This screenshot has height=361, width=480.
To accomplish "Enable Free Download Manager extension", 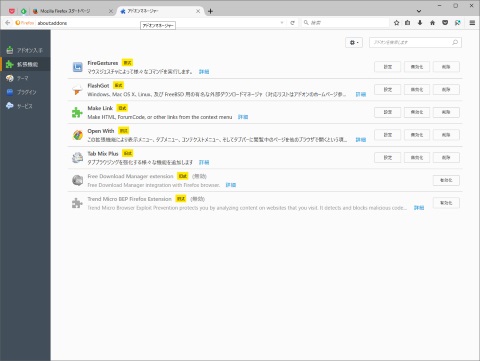I will 446,180.
